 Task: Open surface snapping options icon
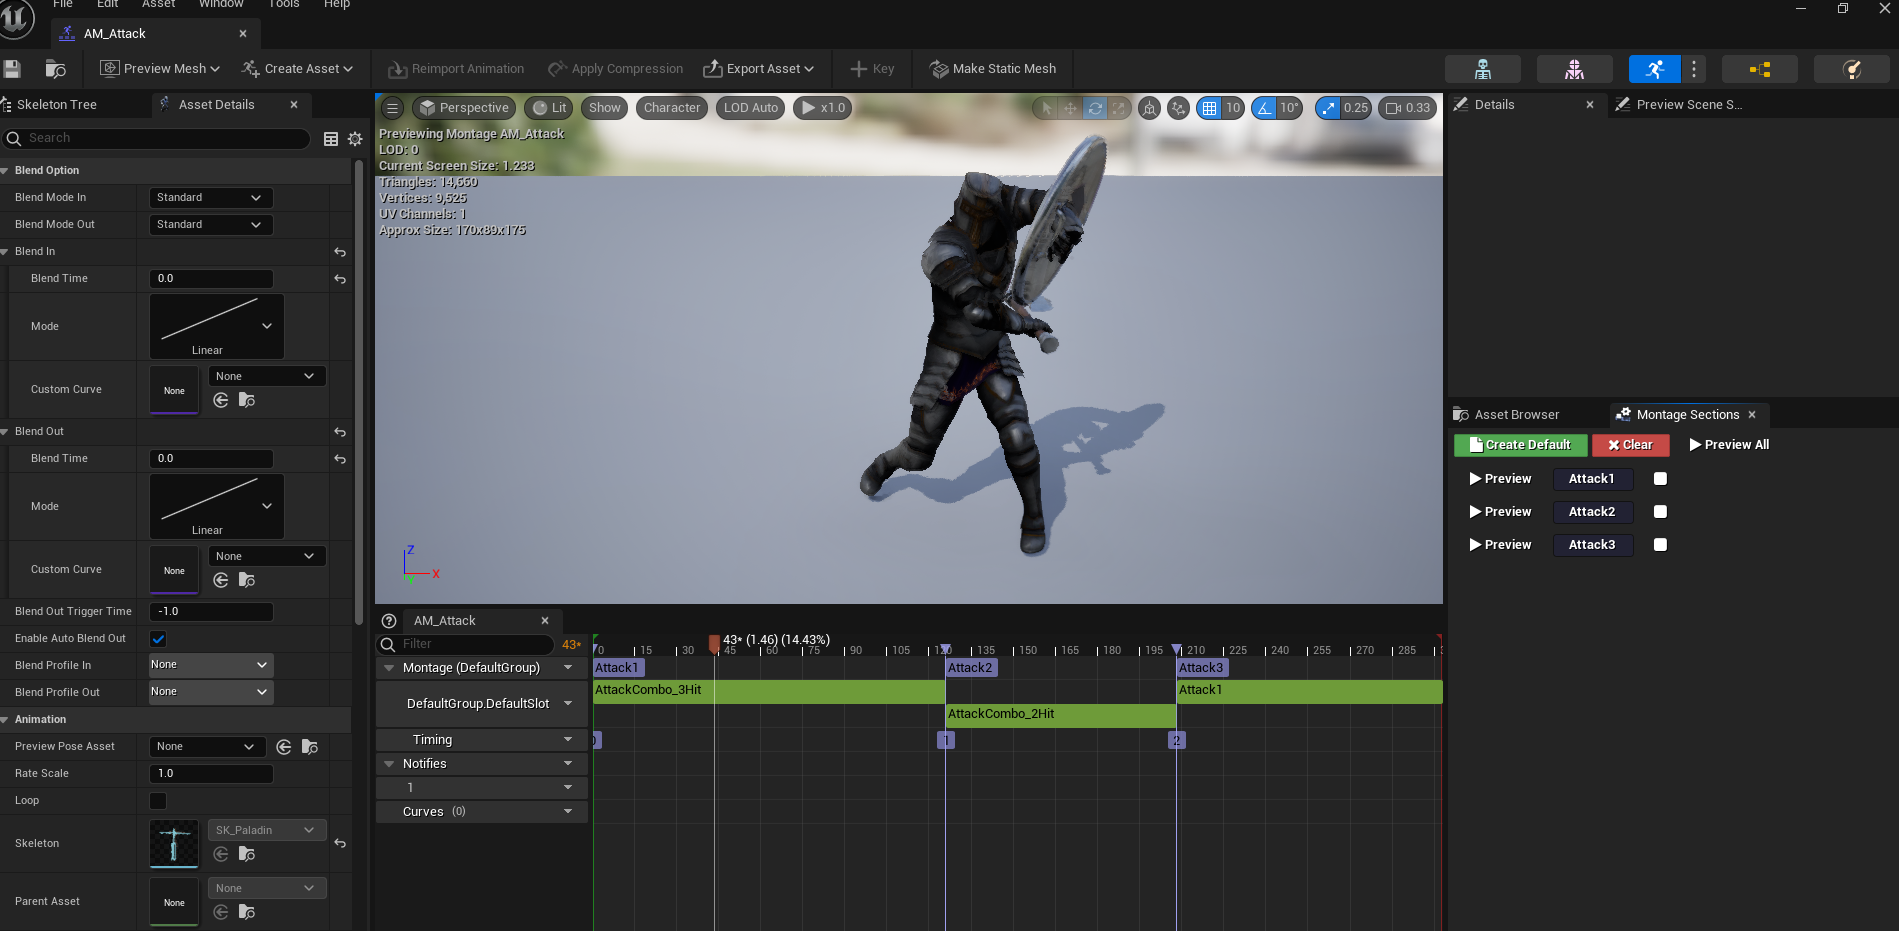(x=1179, y=108)
